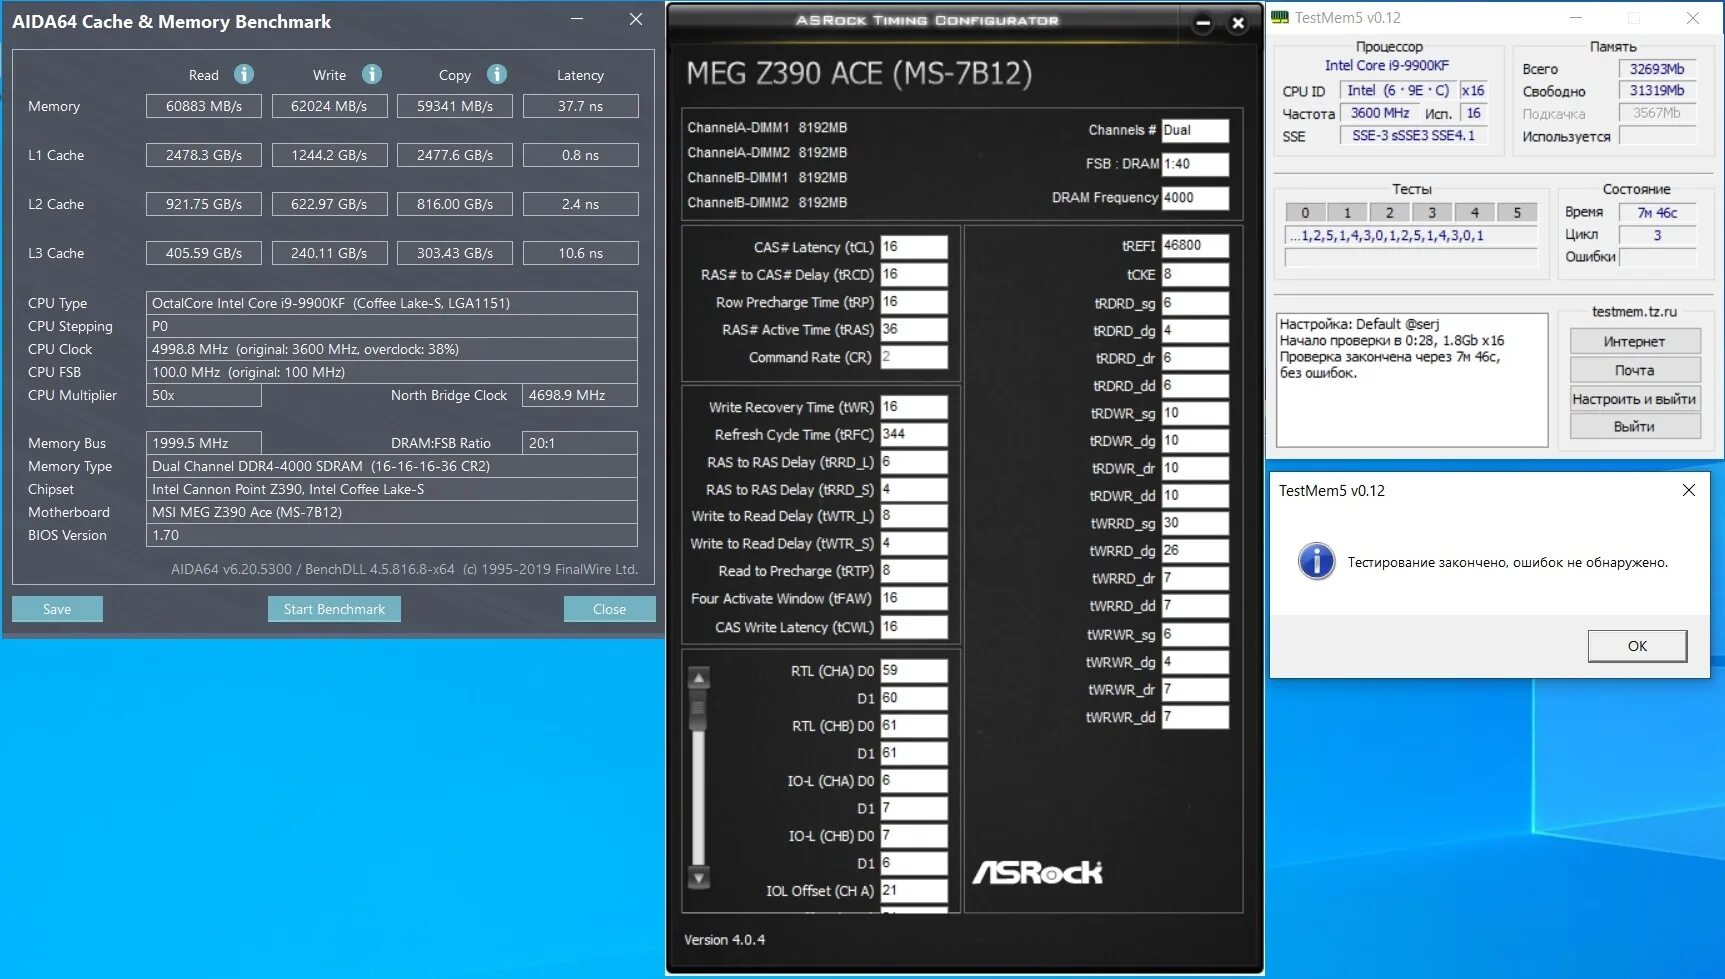Image resolution: width=1725 pixels, height=979 pixels.
Task: Click the RTL (CHA) D0 field
Action: [914, 671]
